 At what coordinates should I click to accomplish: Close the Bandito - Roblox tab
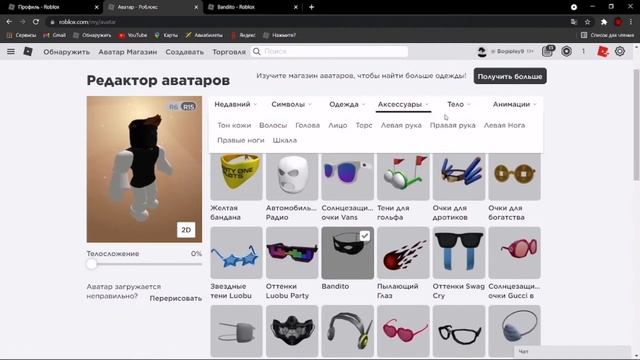296,7
